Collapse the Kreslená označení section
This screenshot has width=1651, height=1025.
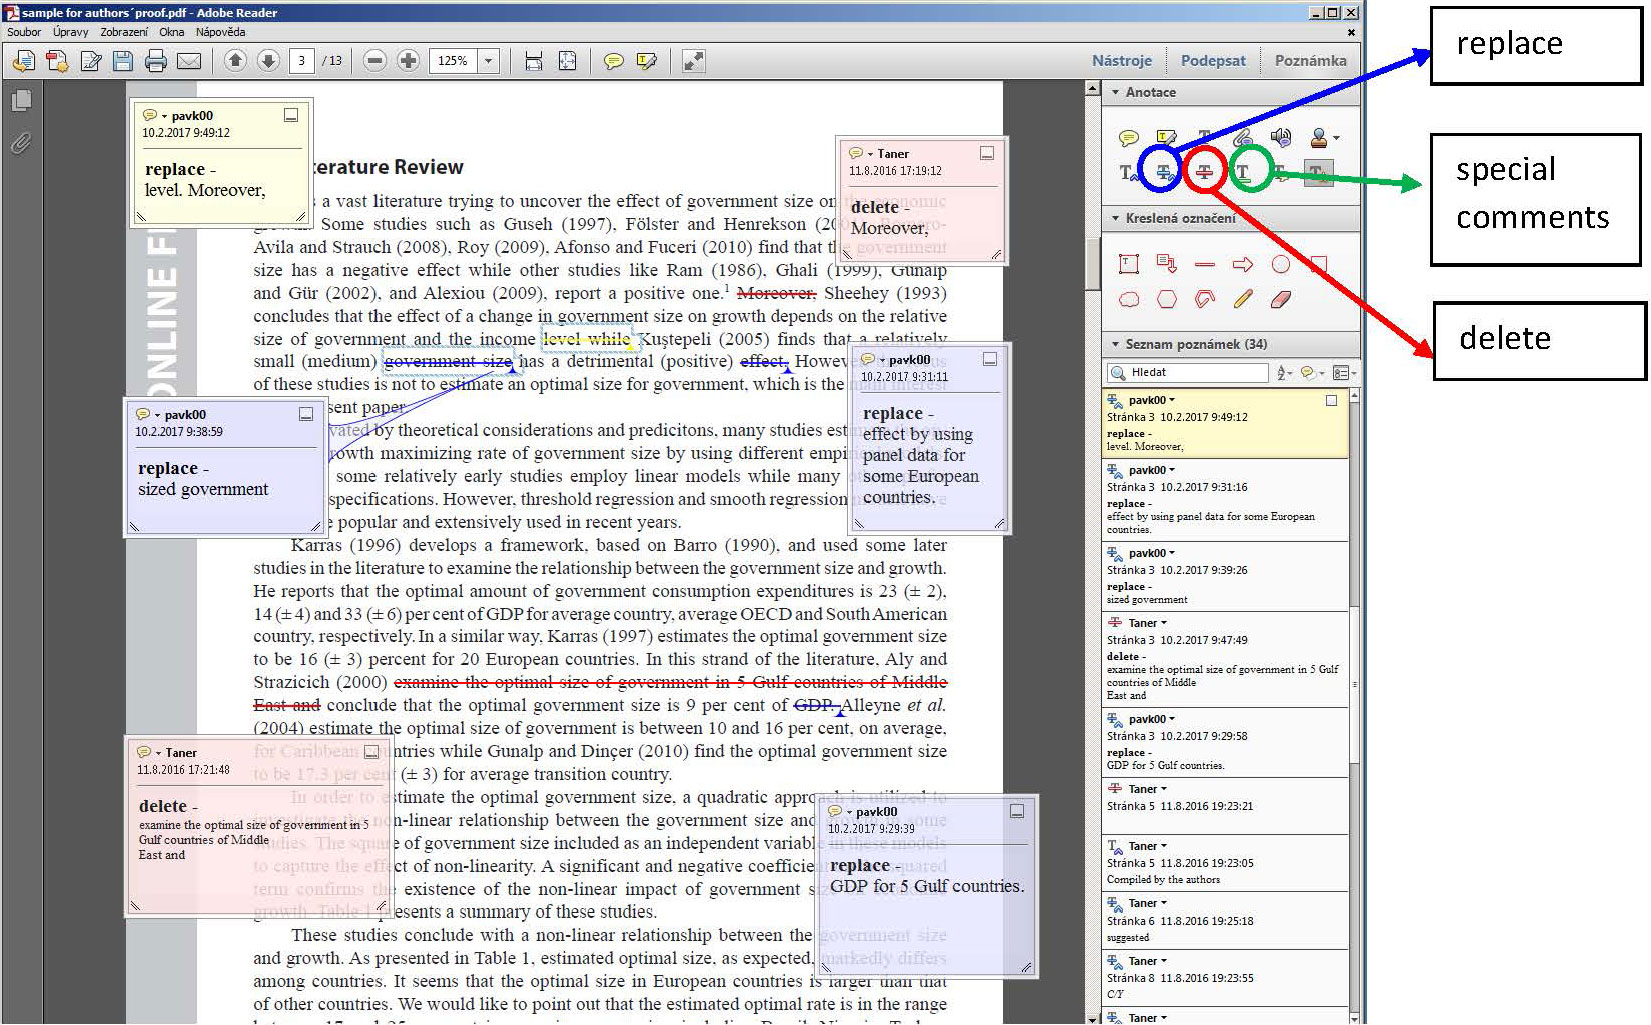[1116, 218]
